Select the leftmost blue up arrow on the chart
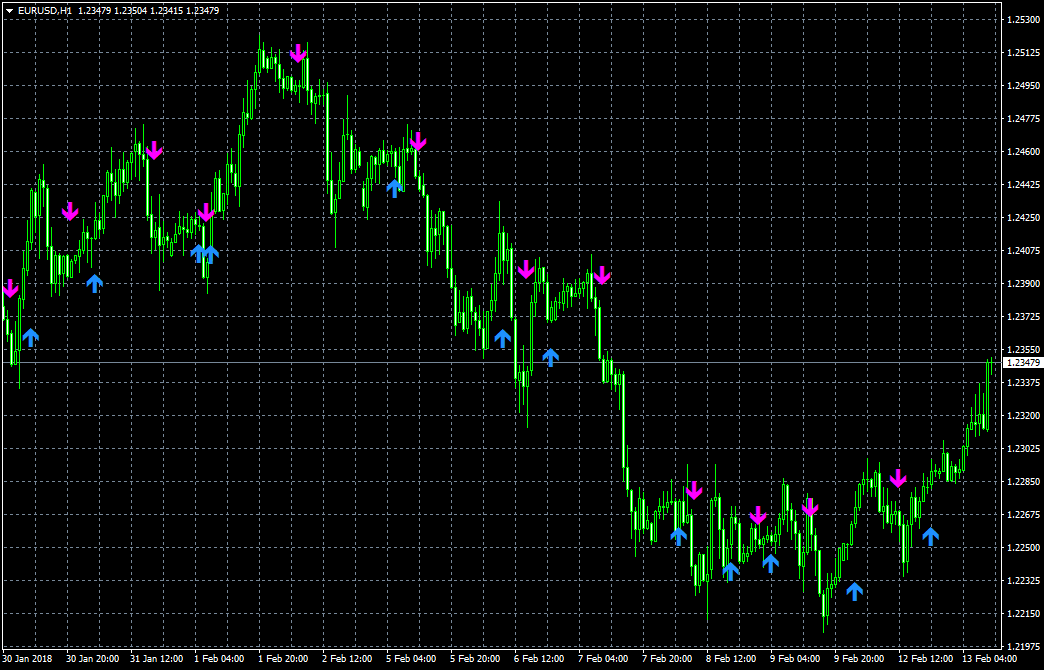 tap(30, 337)
